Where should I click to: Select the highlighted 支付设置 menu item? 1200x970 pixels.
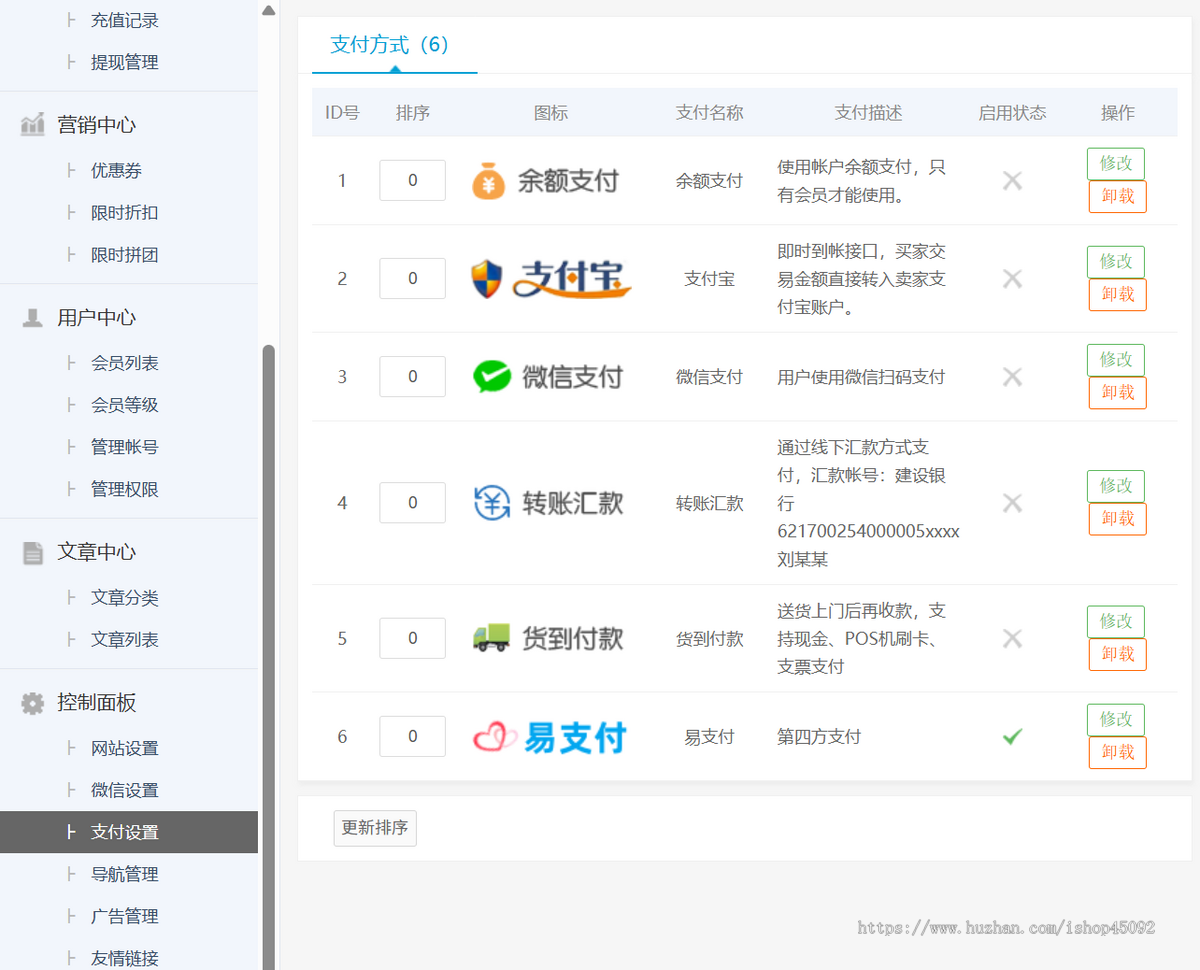click(129, 832)
